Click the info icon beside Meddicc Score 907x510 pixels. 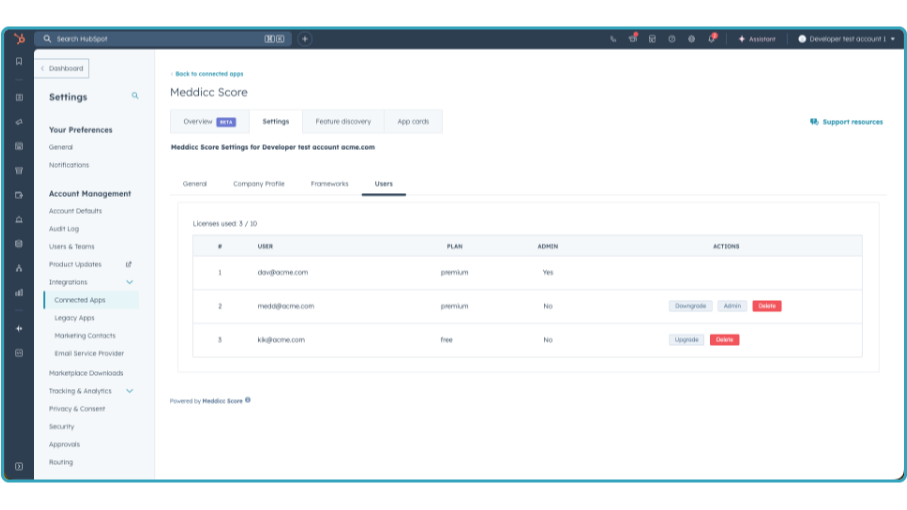pyautogui.click(x=248, y=400)
